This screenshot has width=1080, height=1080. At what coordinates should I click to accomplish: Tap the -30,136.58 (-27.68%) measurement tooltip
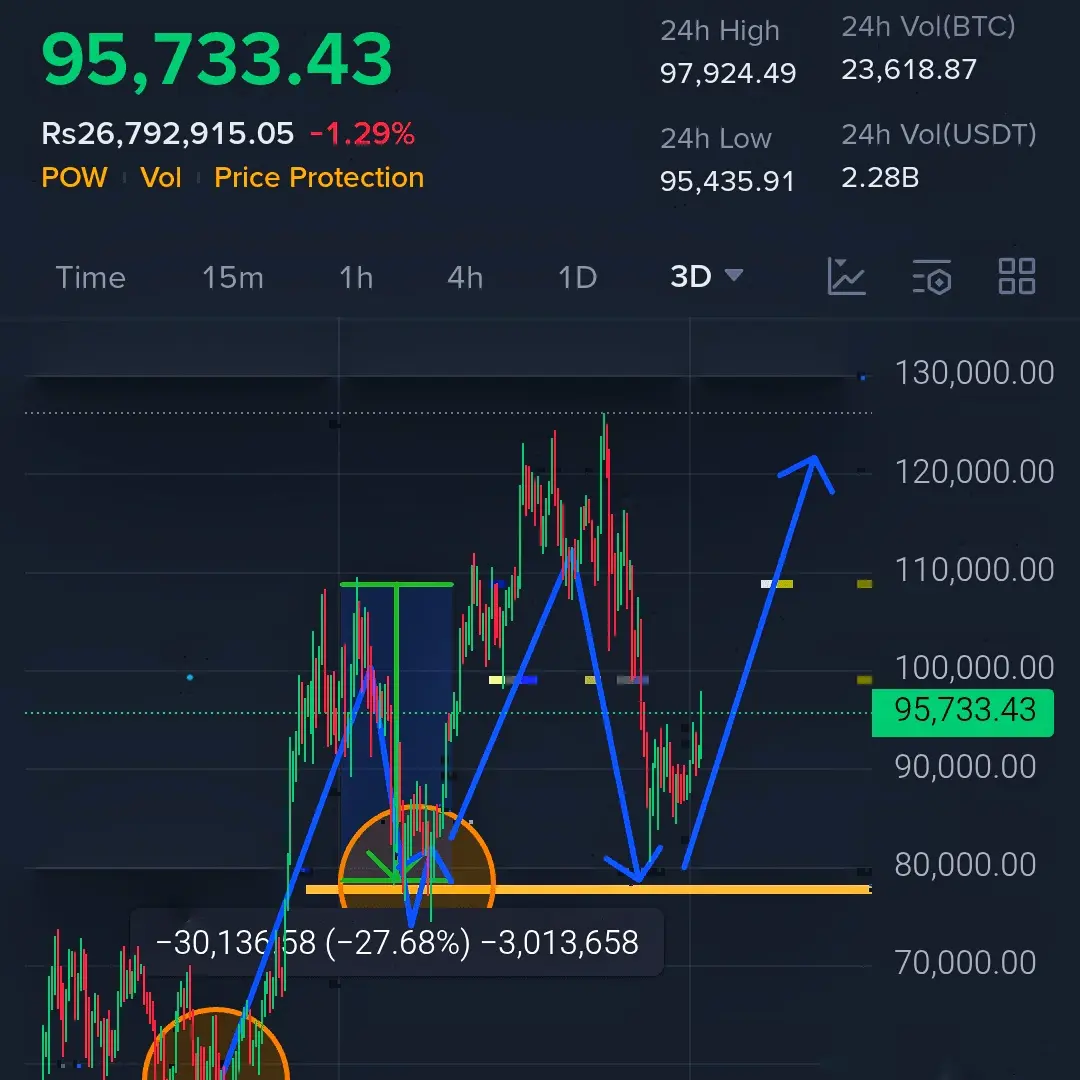397,942
